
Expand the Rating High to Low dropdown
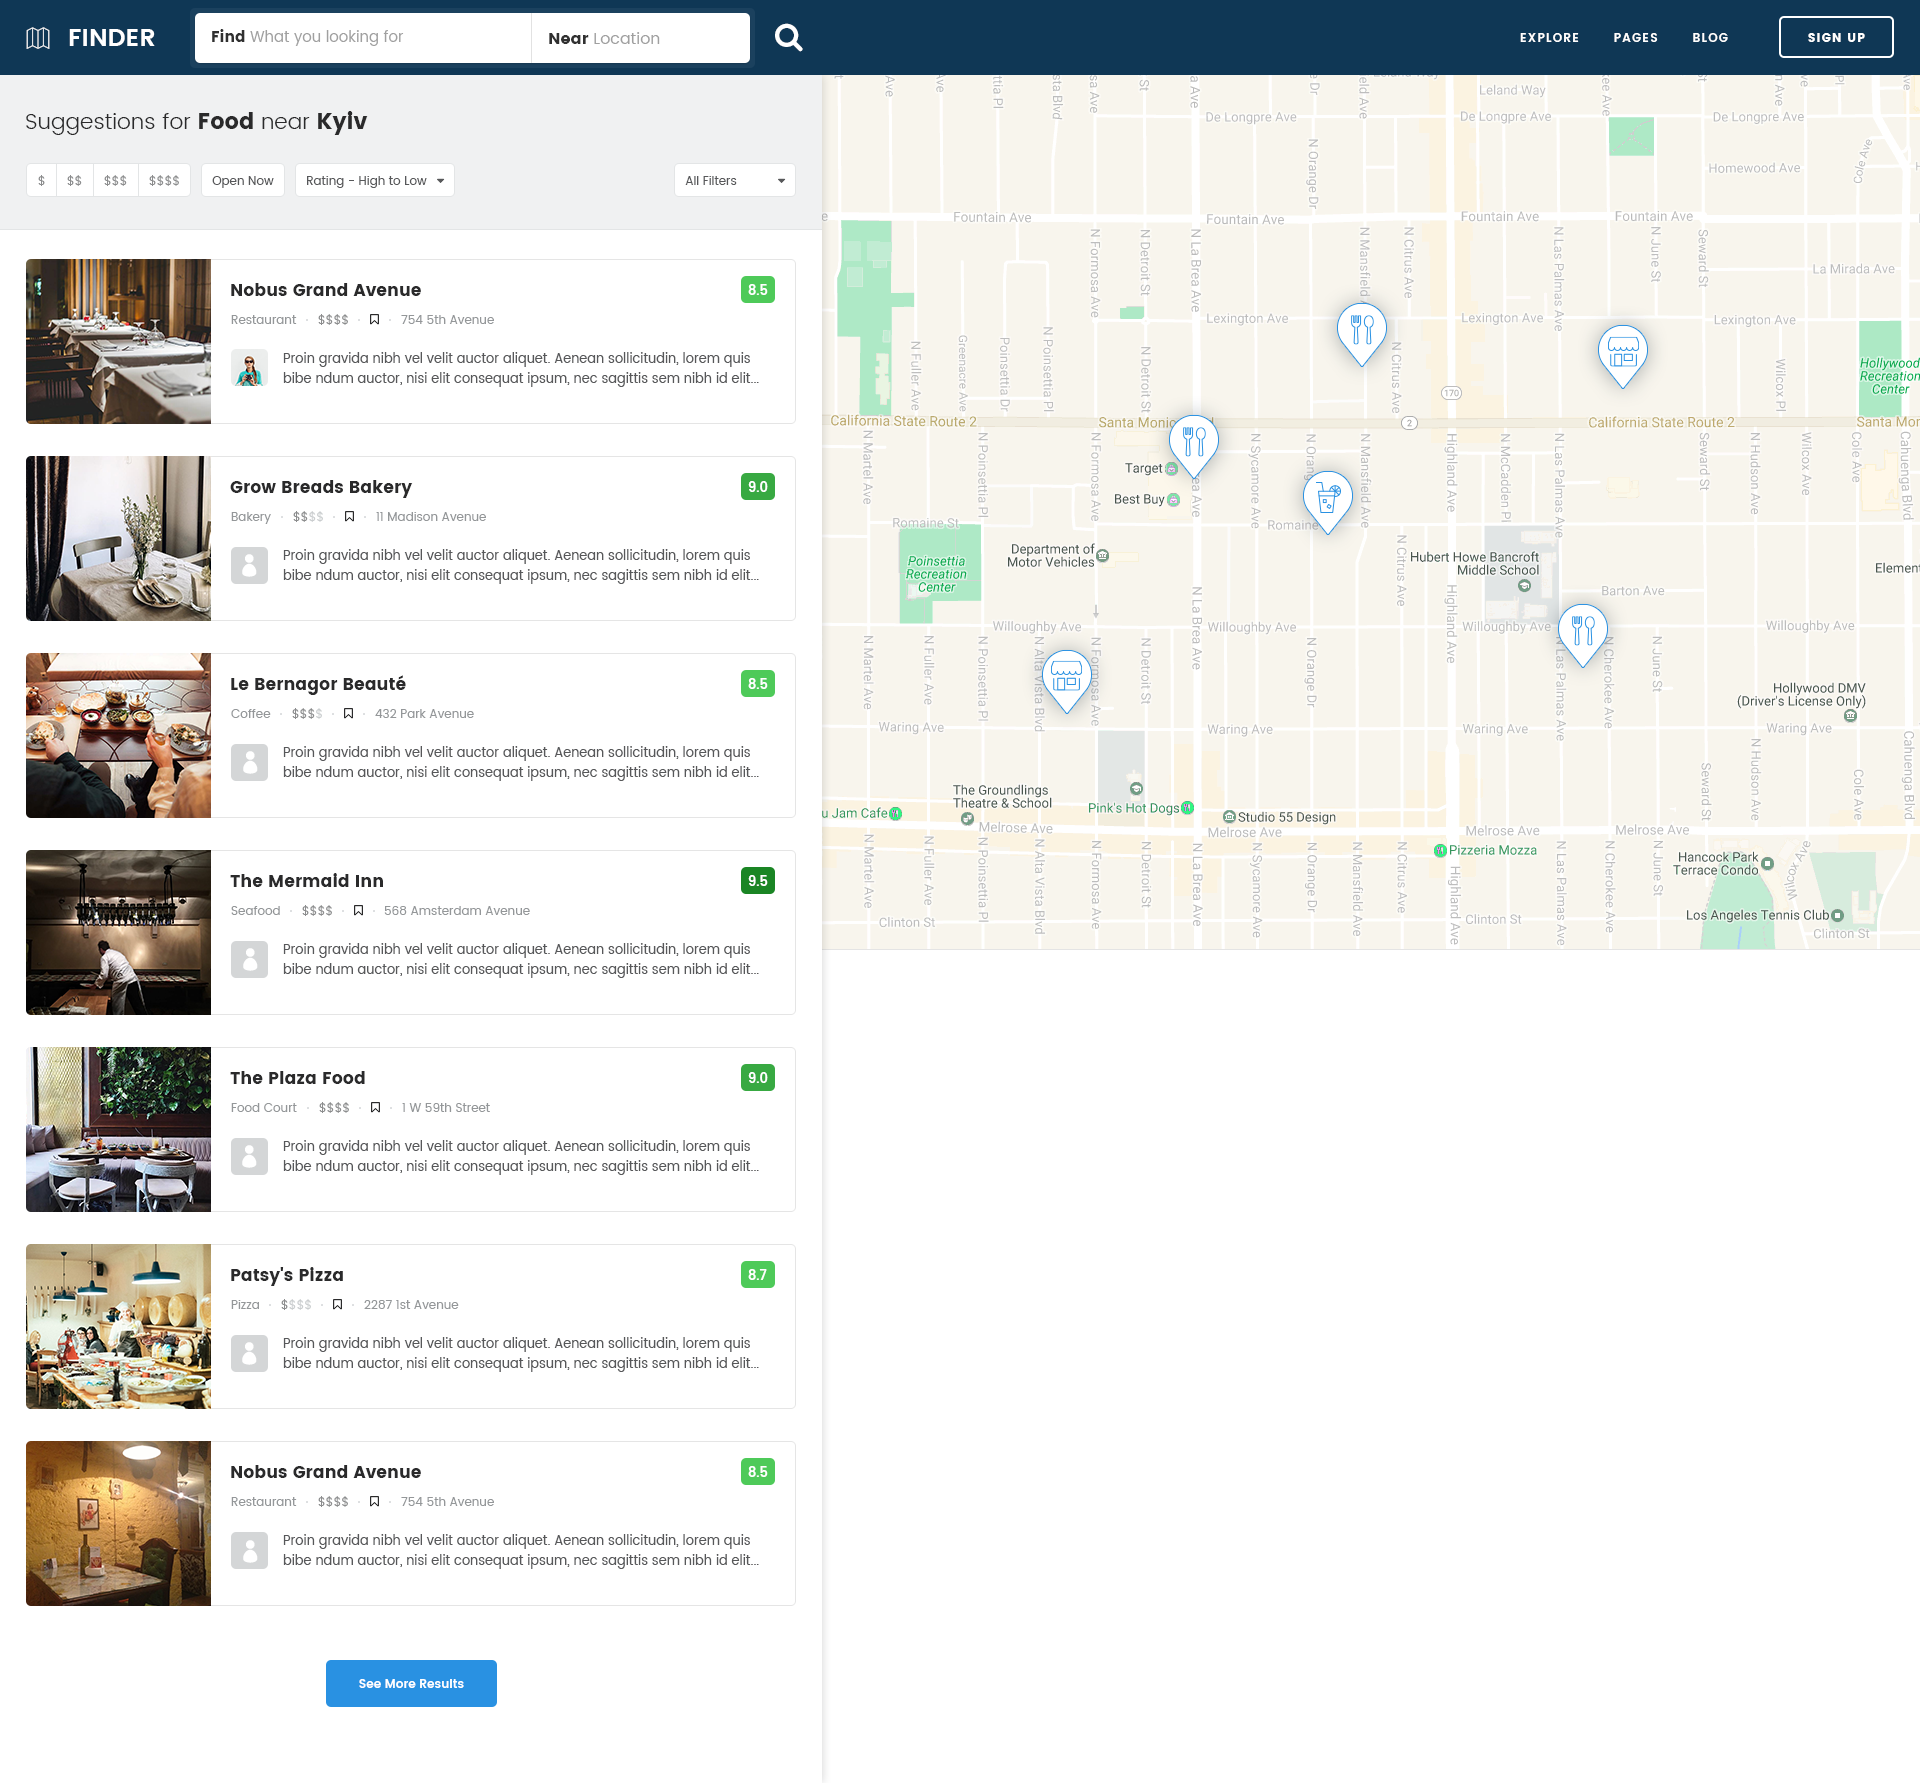(374, 181)
